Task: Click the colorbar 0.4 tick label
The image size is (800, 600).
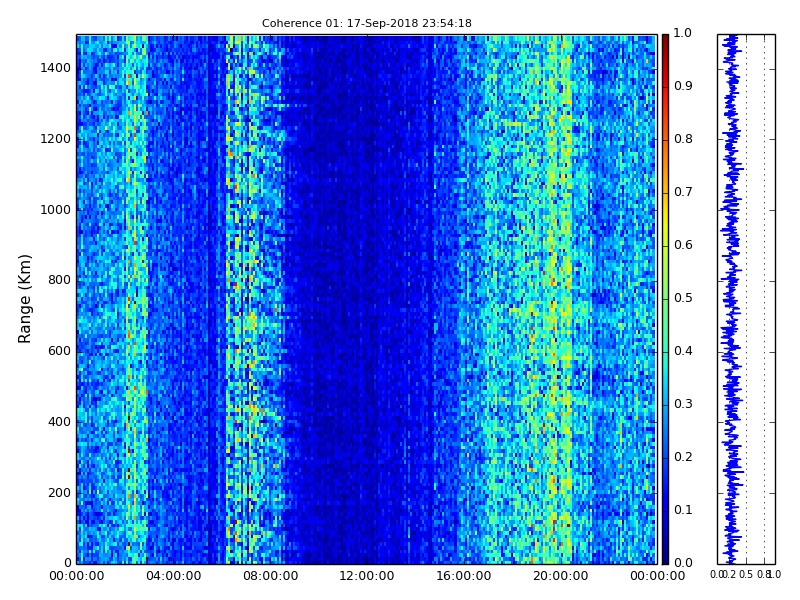Action: [683, 351]
